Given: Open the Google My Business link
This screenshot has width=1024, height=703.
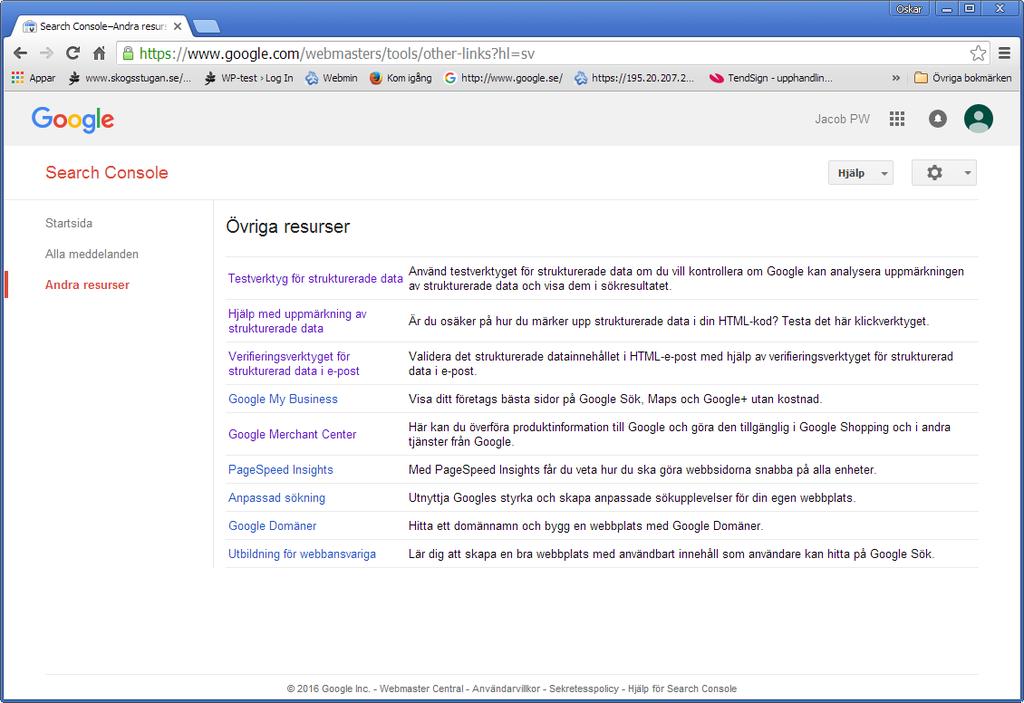Looking at the screenshot, I should tap(283, 399).
